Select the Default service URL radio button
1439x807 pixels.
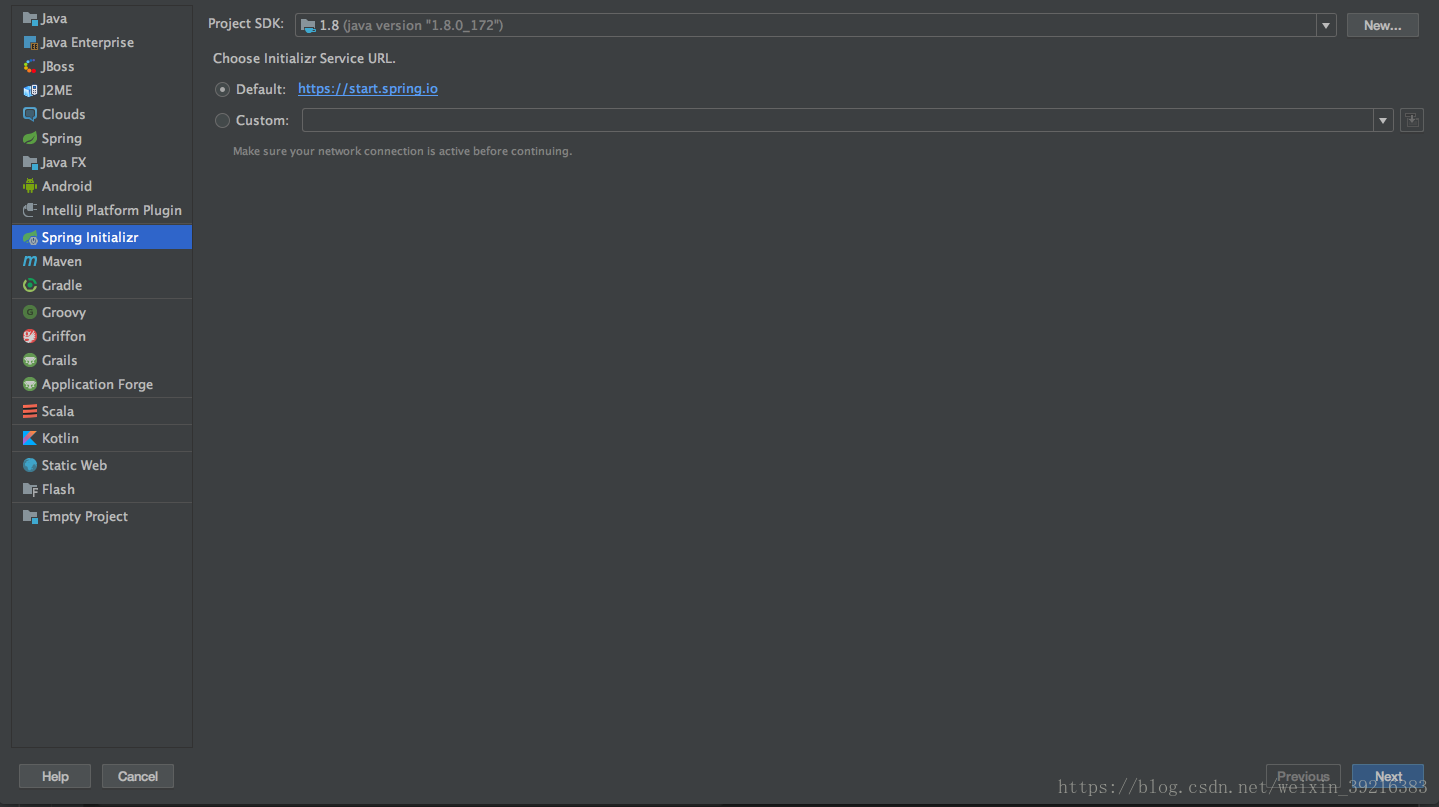222,89
